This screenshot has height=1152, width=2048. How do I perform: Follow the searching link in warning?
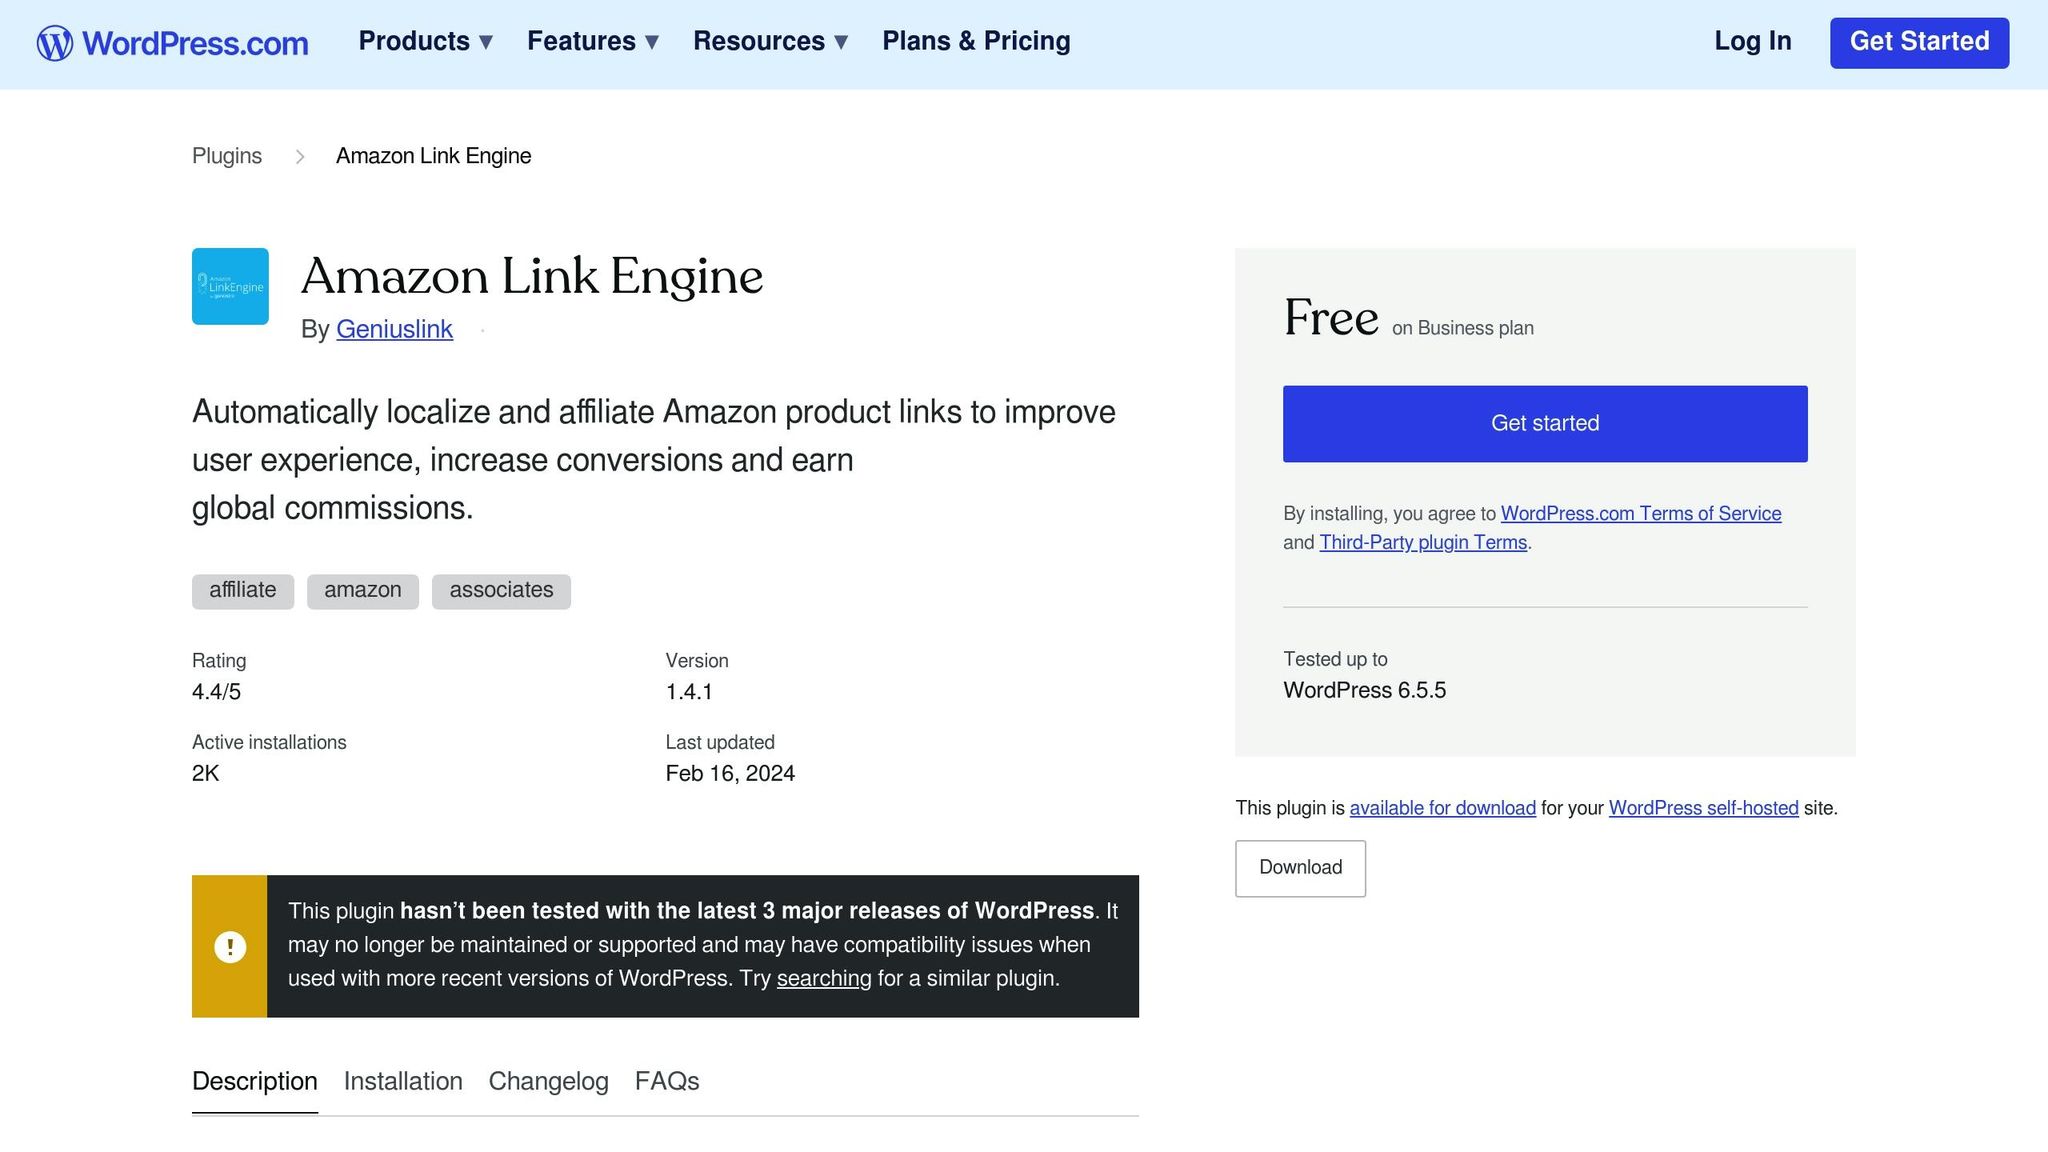pos(824,978)
